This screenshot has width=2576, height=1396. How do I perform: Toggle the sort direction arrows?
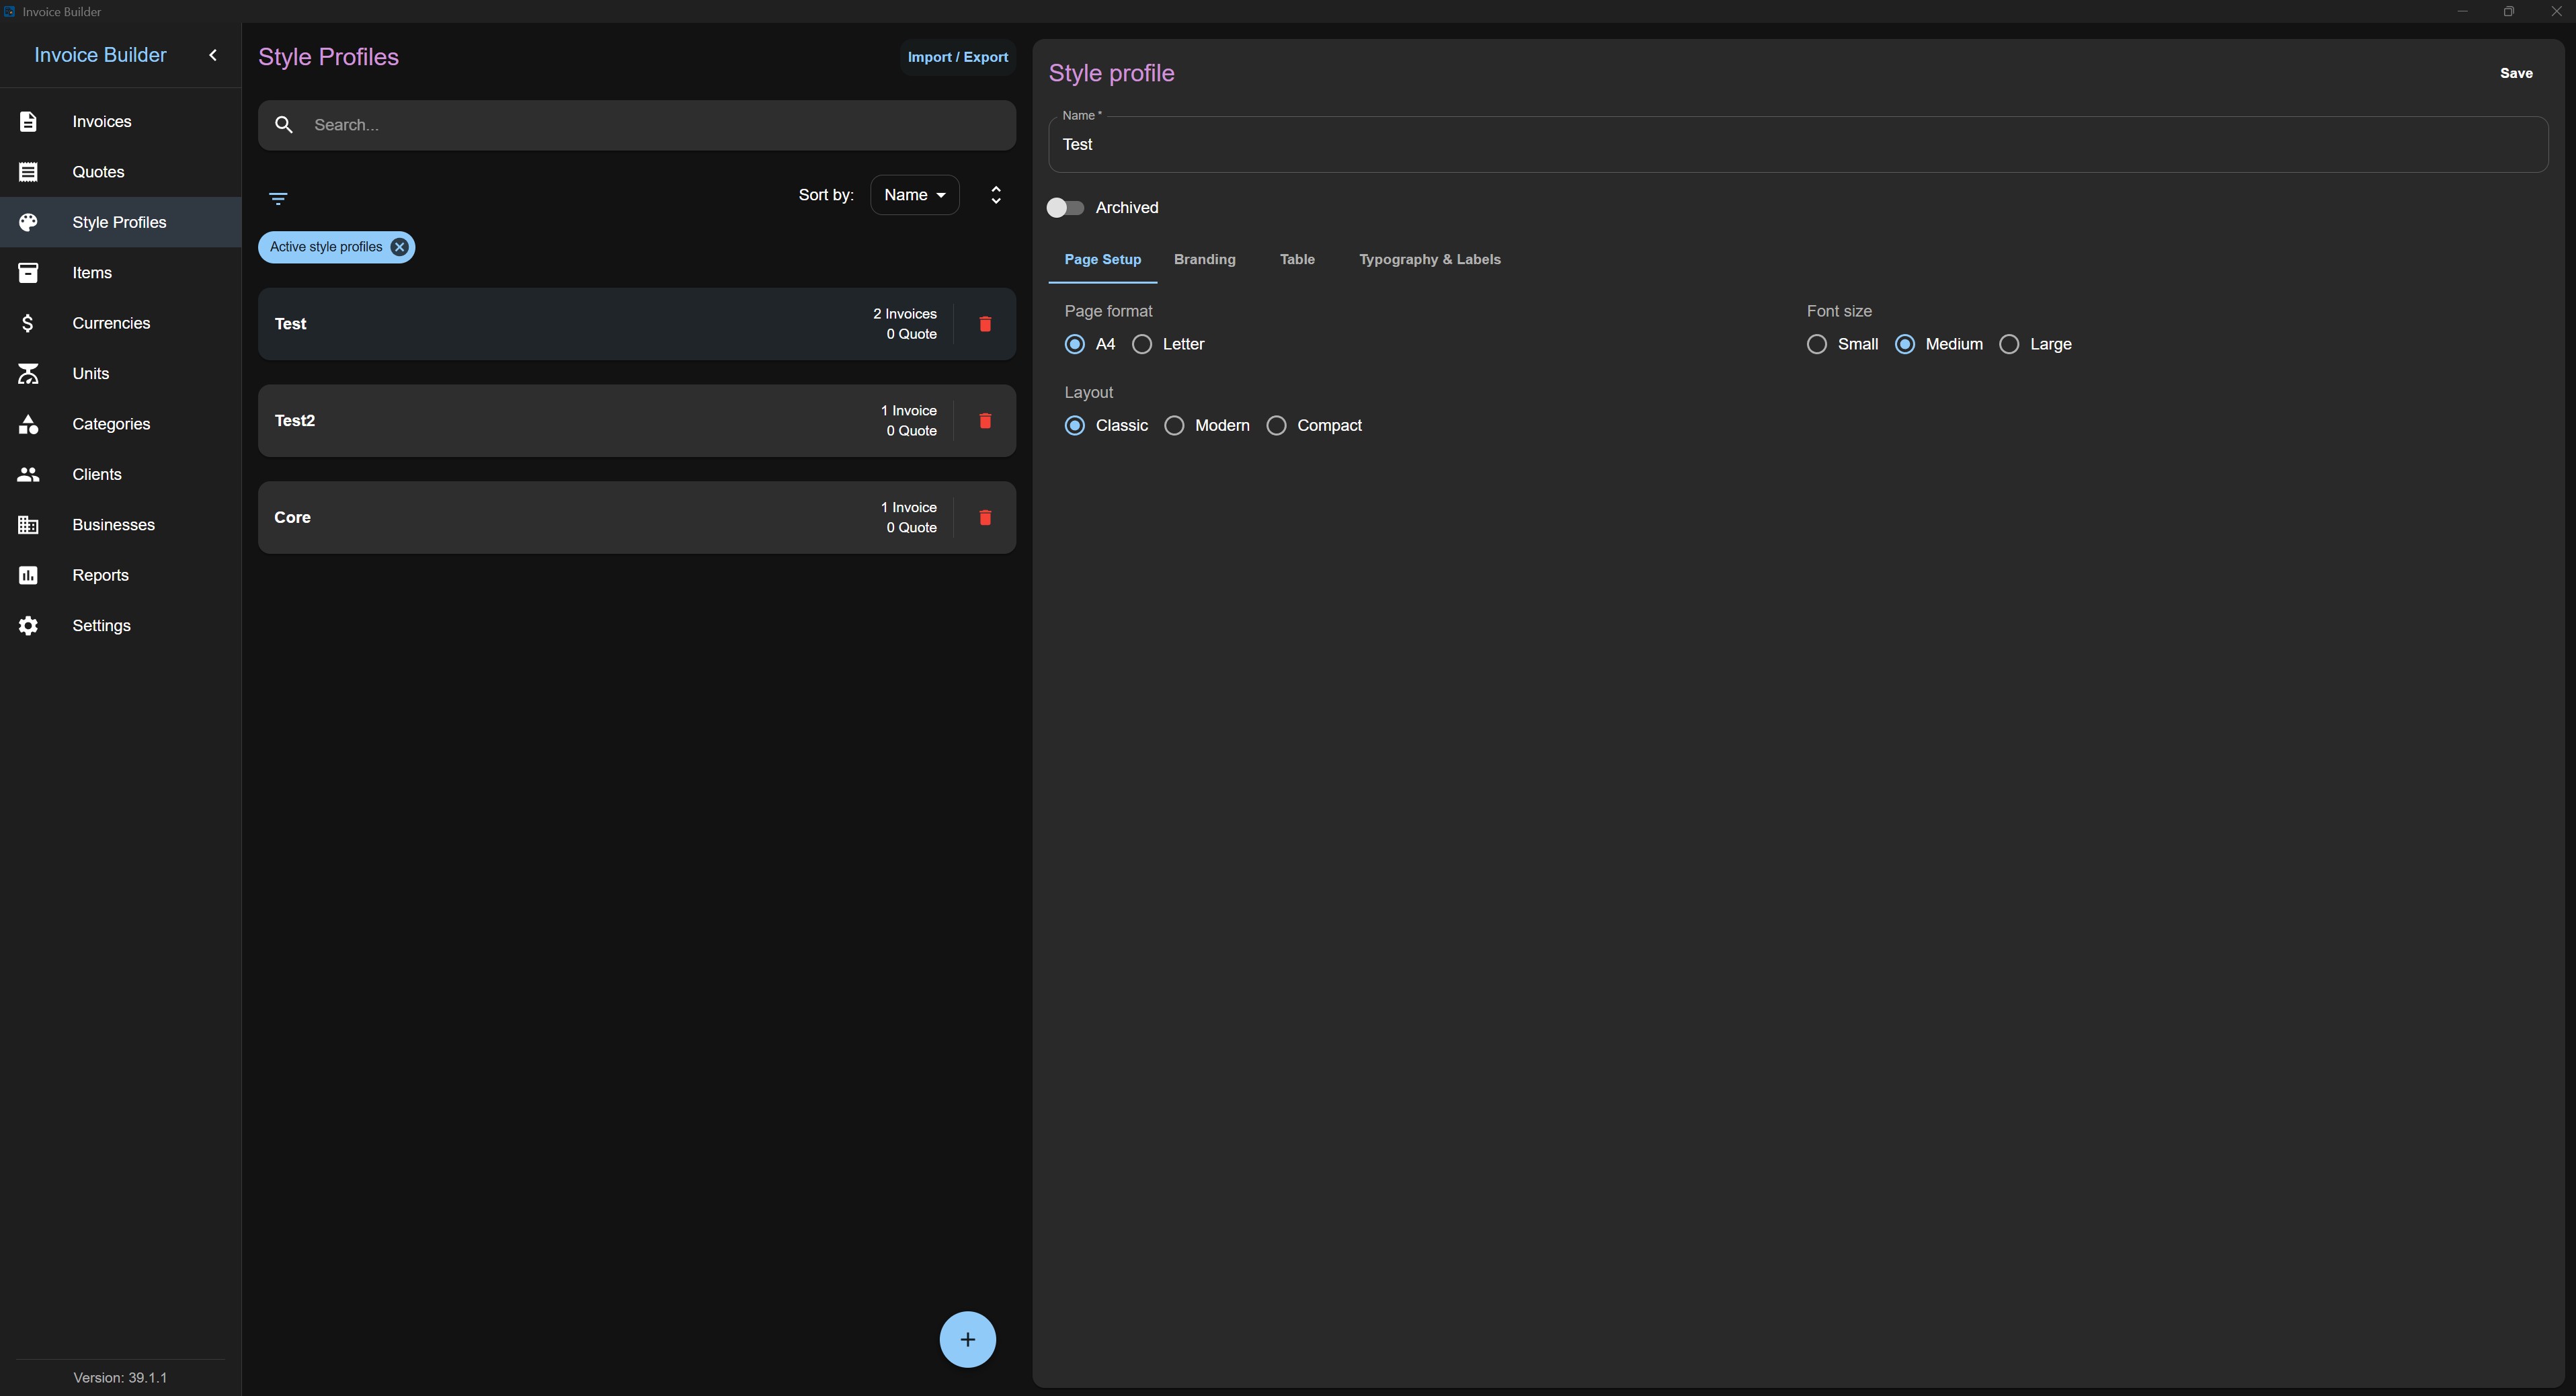995,195
